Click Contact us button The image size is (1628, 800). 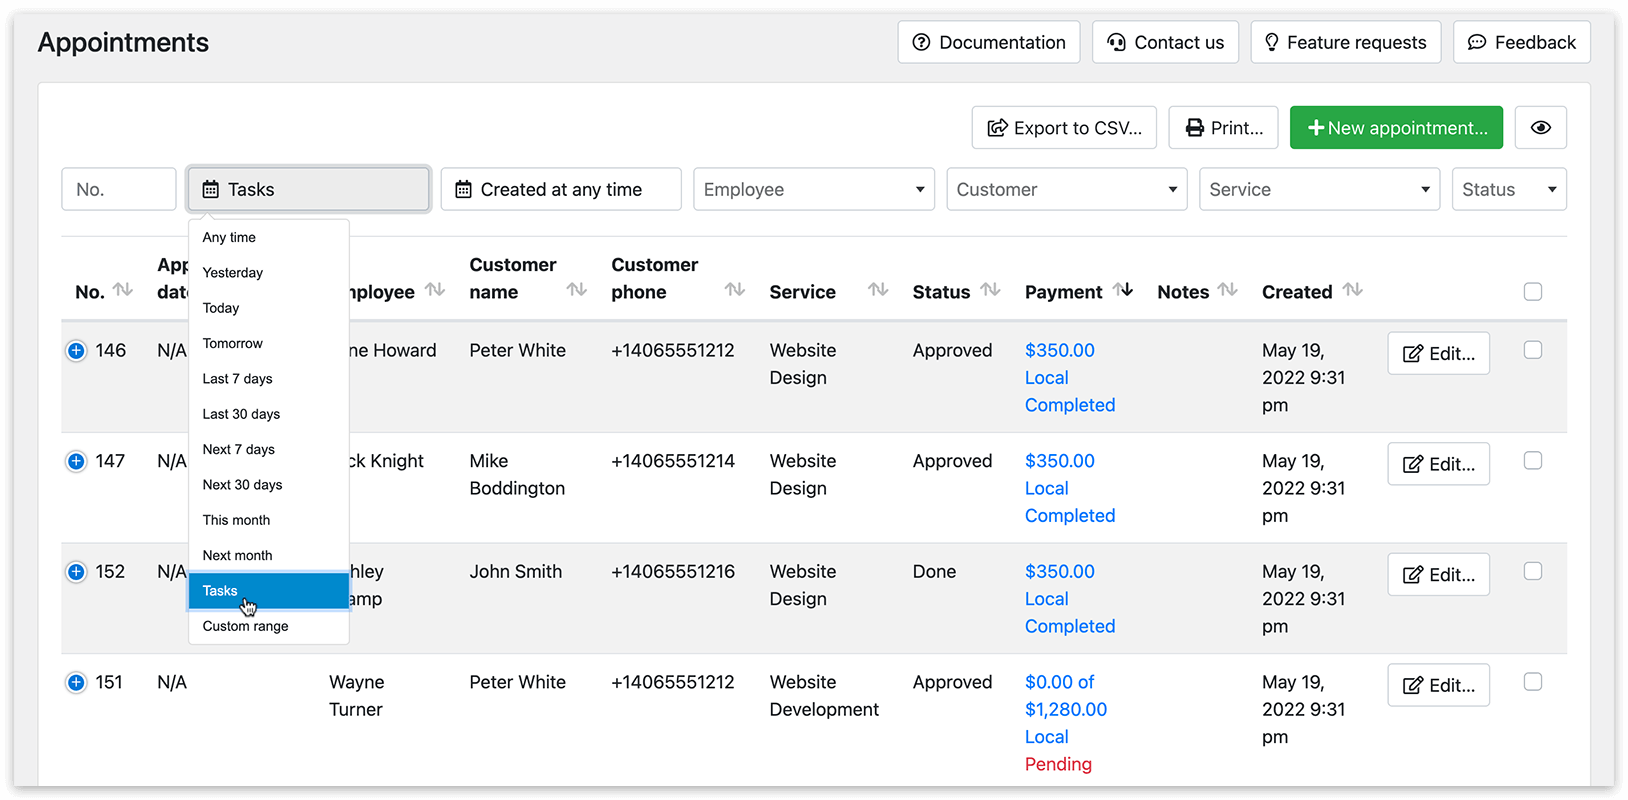[1165, 42]
